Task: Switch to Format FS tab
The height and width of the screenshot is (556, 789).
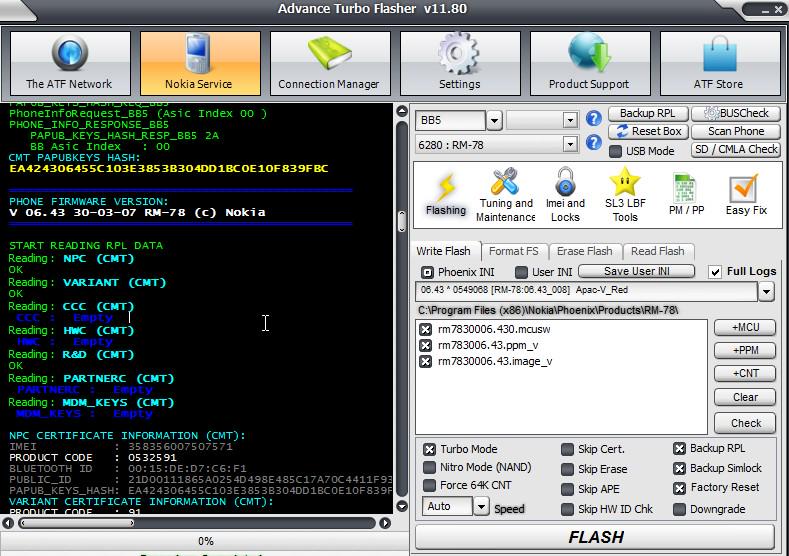Action: [x=514, y=251]
